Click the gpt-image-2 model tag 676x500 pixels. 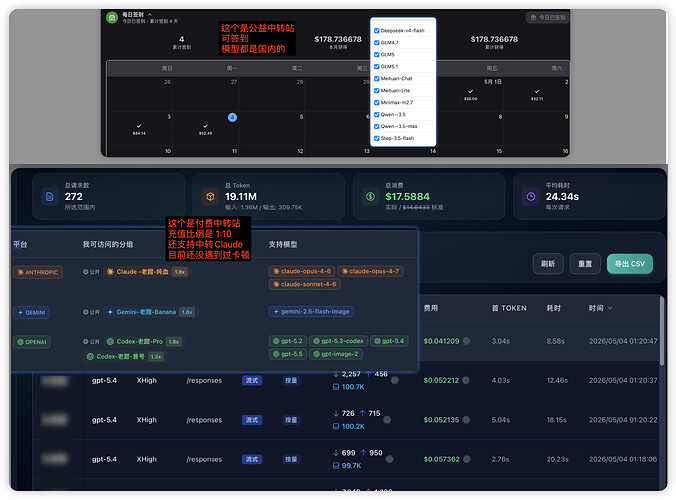[336, 354]
